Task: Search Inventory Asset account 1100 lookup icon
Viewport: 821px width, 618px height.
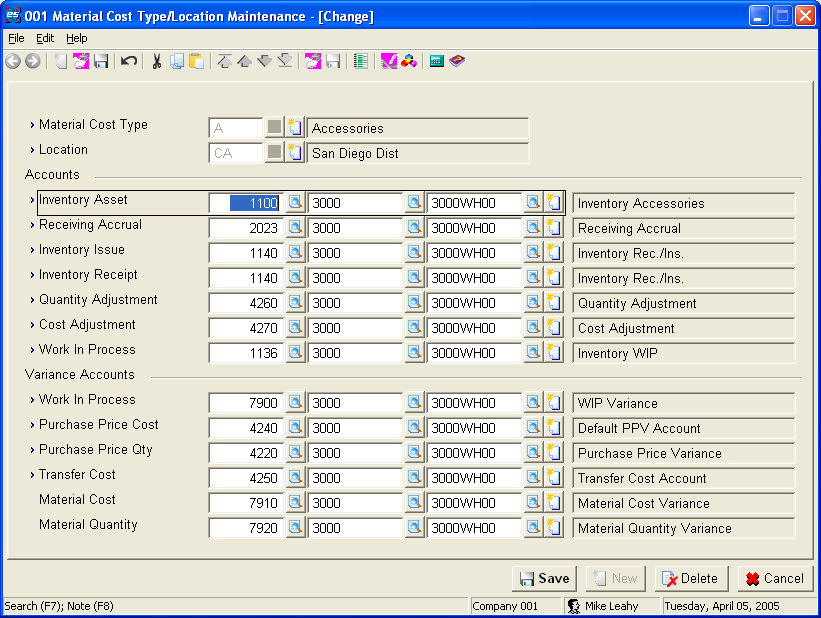Action: click(295, 203)
